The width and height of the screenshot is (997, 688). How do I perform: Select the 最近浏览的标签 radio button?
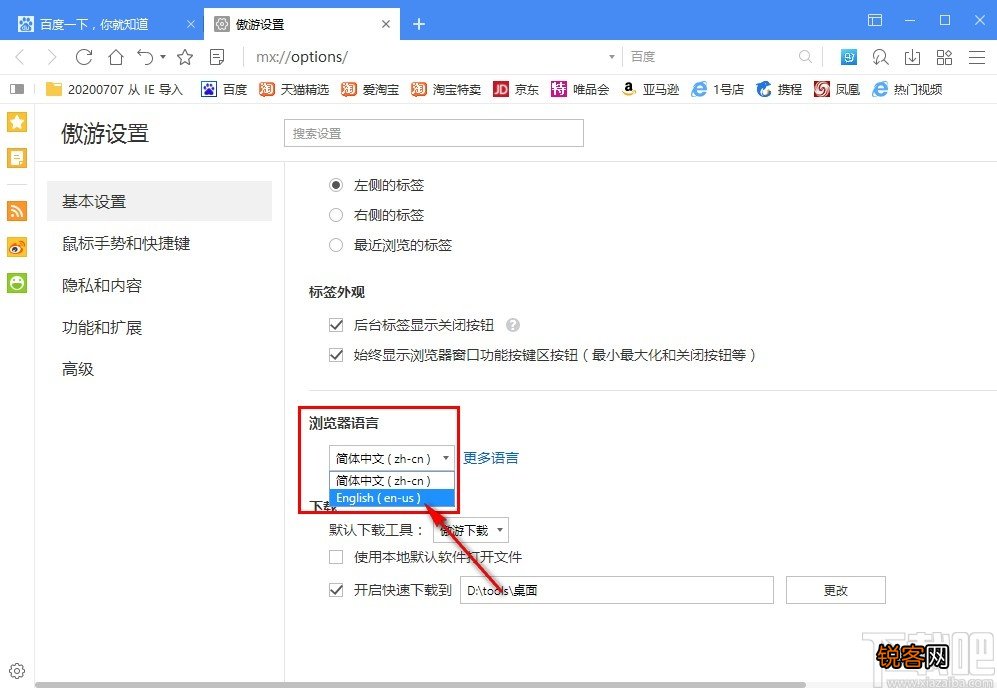(x=336, y=245)
